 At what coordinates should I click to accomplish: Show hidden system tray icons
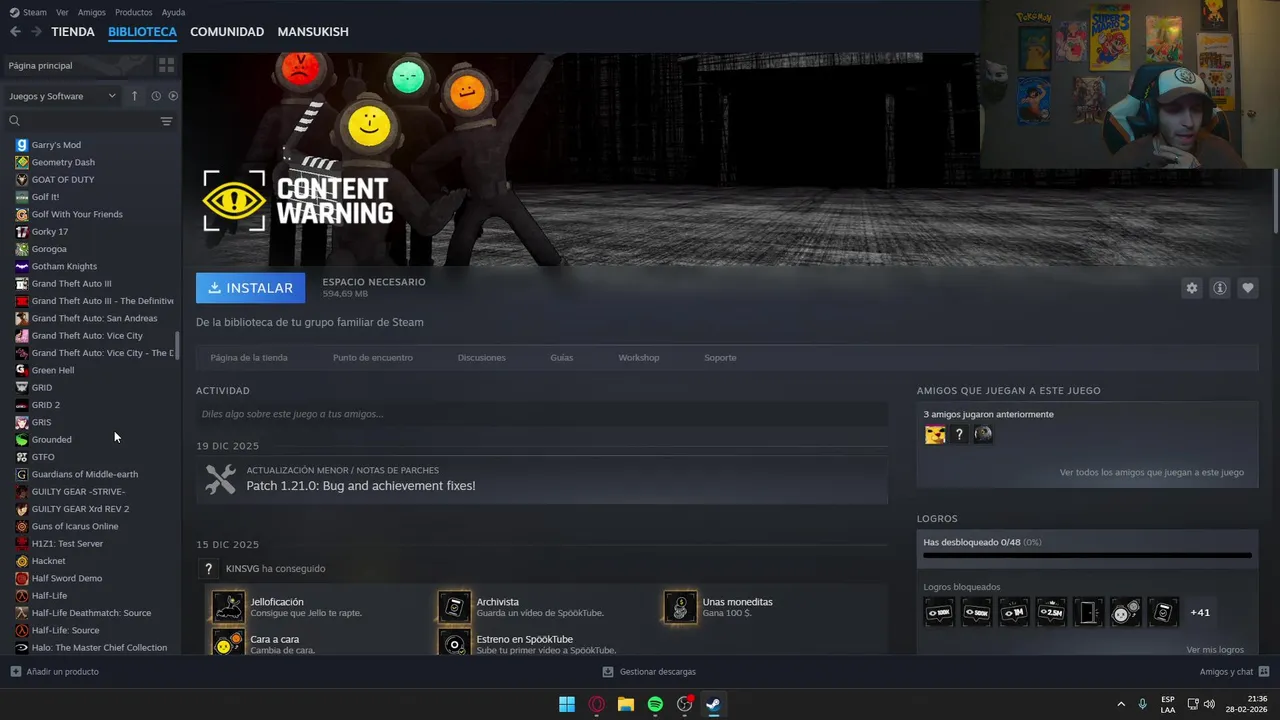[x=1120, y=704]
